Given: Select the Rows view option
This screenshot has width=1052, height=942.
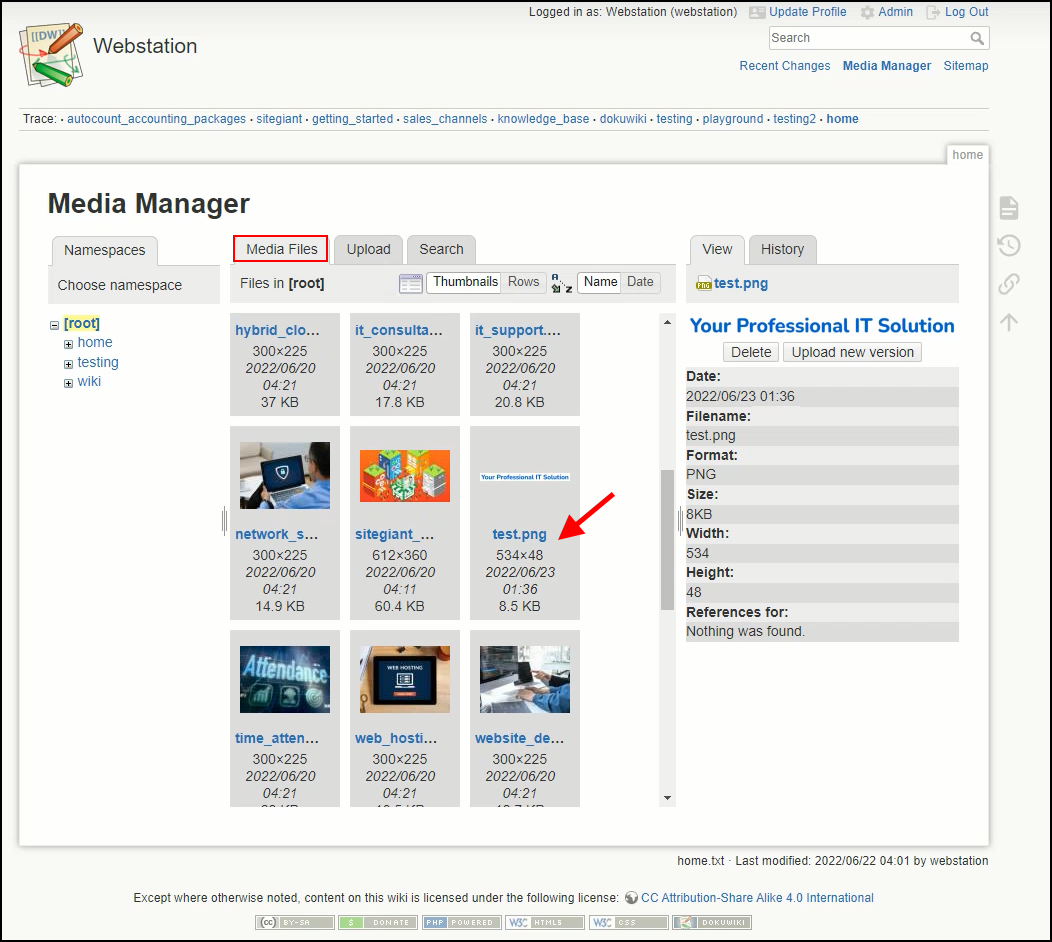Looking at the screenshot, I should coord(523,282).
